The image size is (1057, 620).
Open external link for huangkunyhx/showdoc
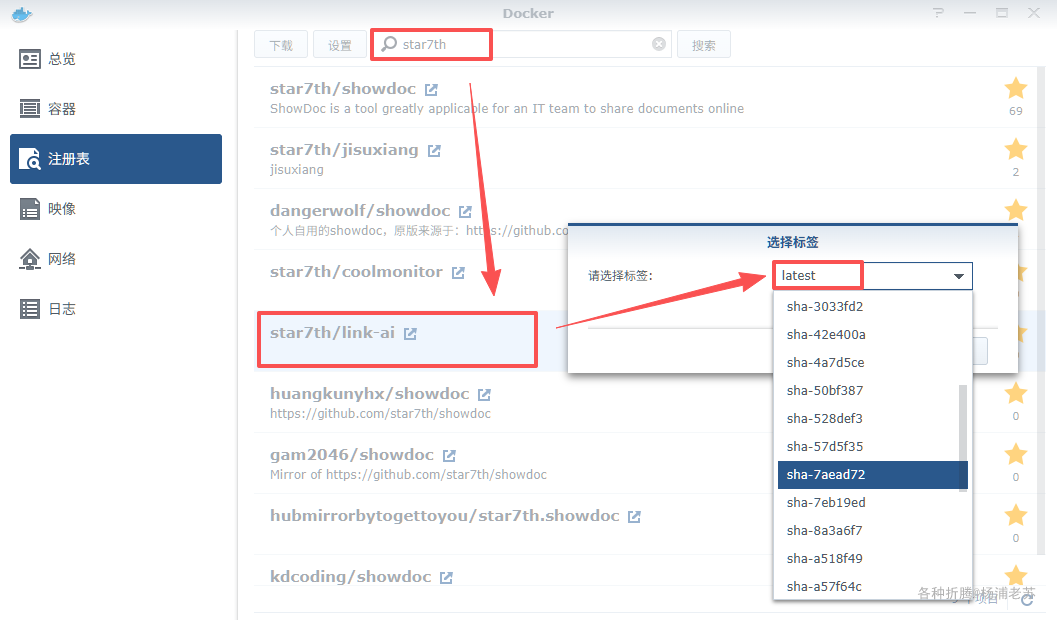tap(484, 394)
